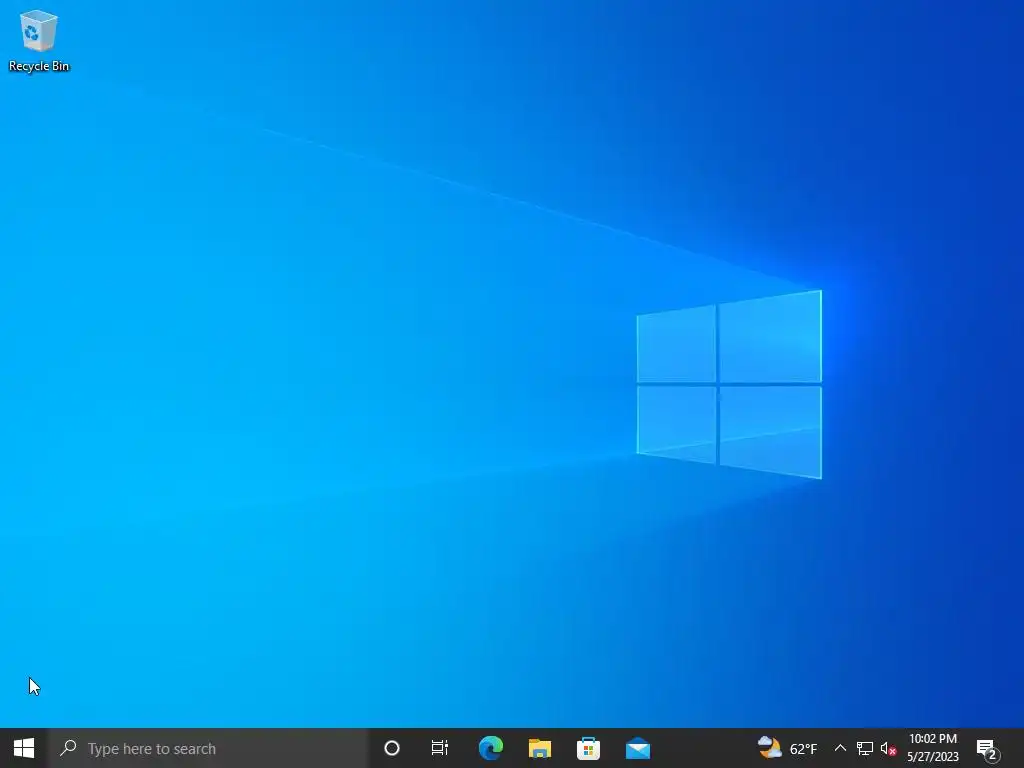Expand hidden system tray icons
1024x768 pixels.
[x=840, y=748]
